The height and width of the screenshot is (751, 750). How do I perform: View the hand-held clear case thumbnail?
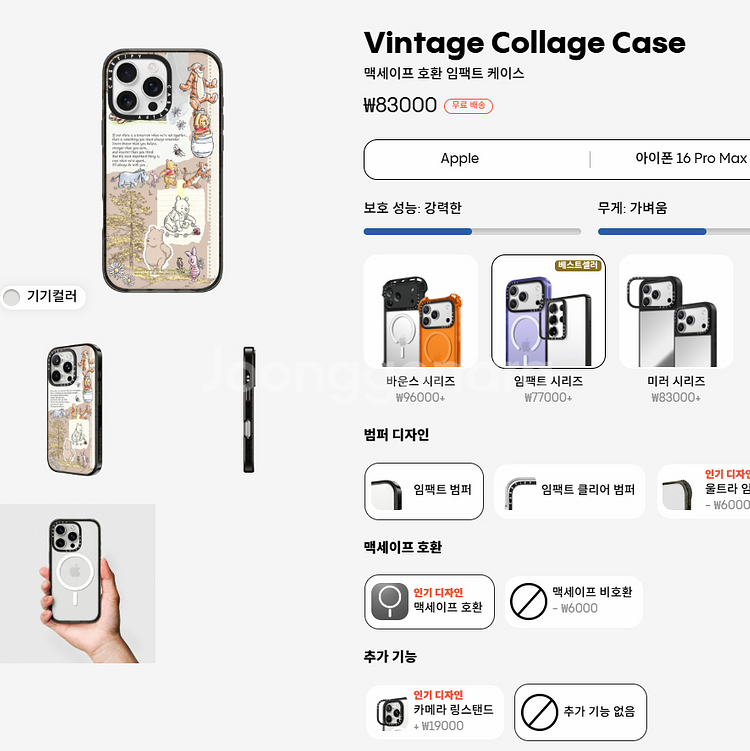[x=78, y=583]
